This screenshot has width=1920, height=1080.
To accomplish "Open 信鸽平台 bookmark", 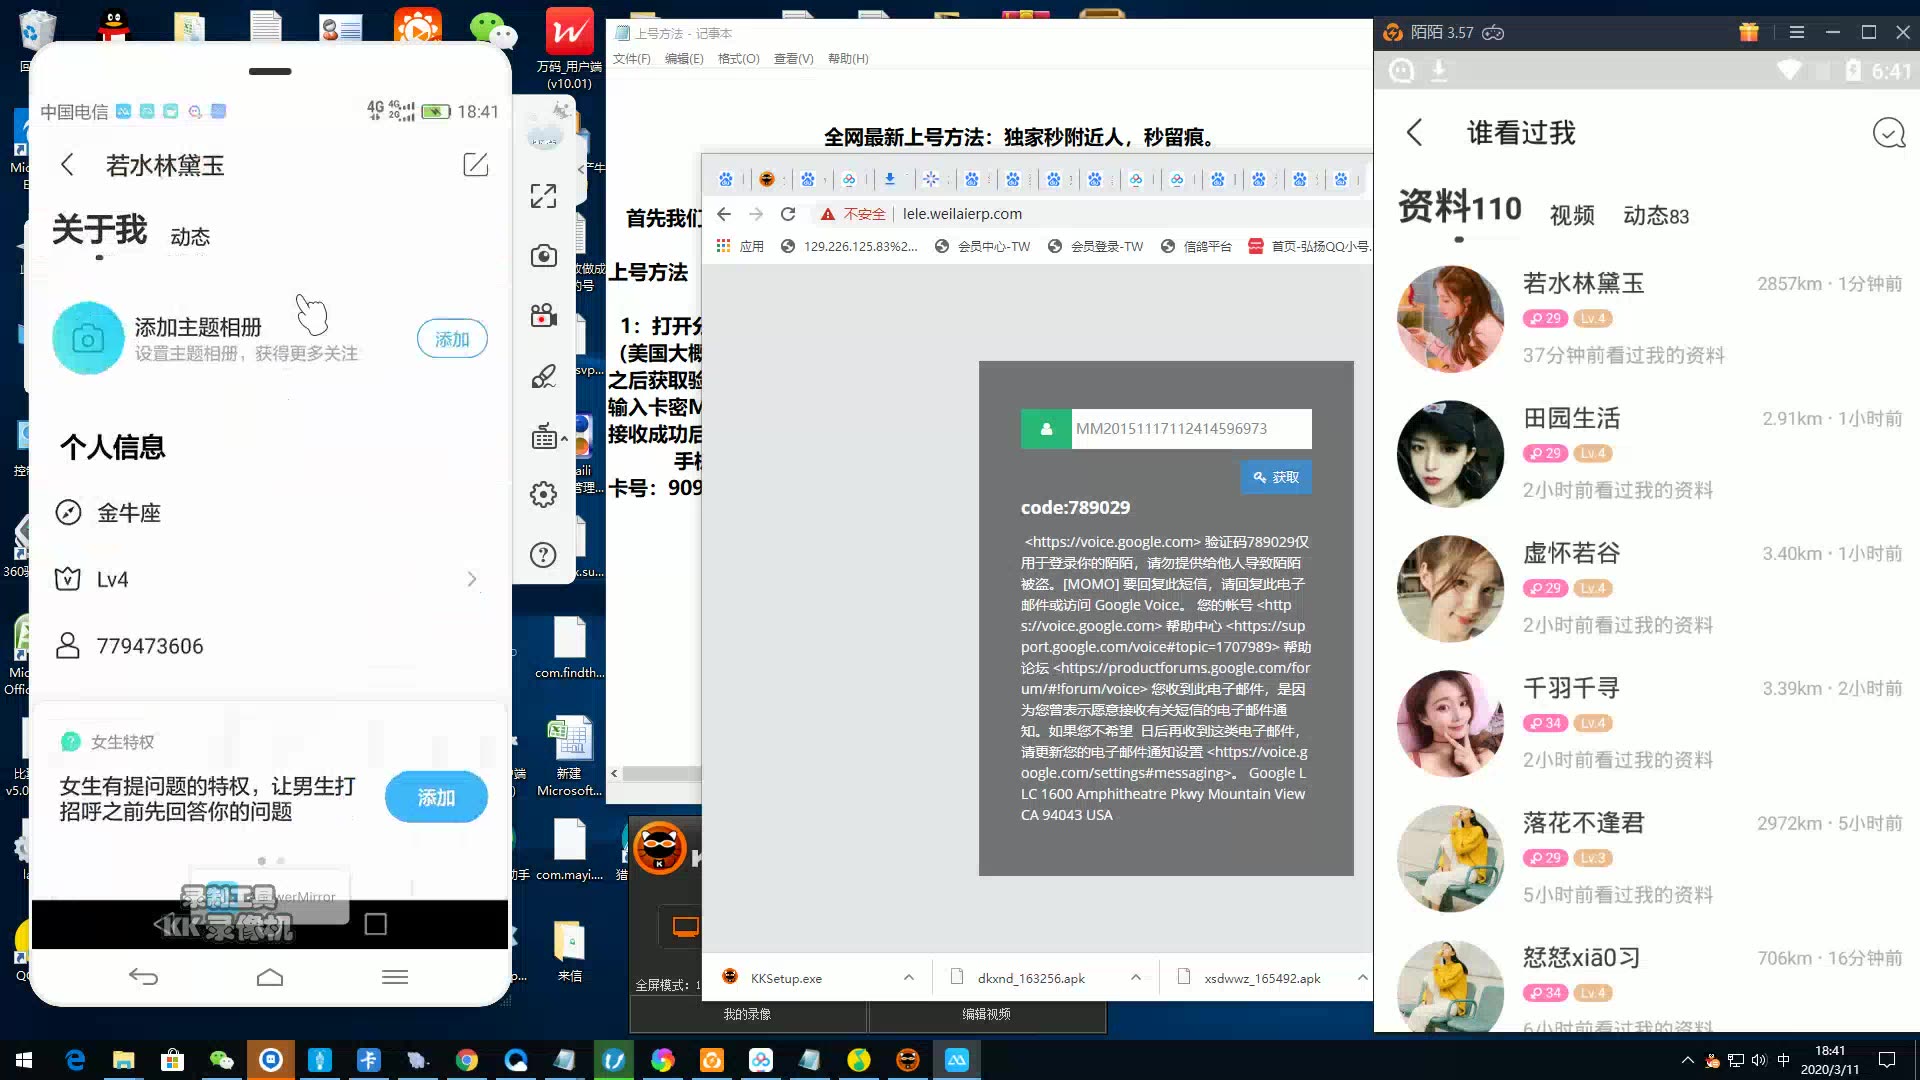I will coord(1196,246).
